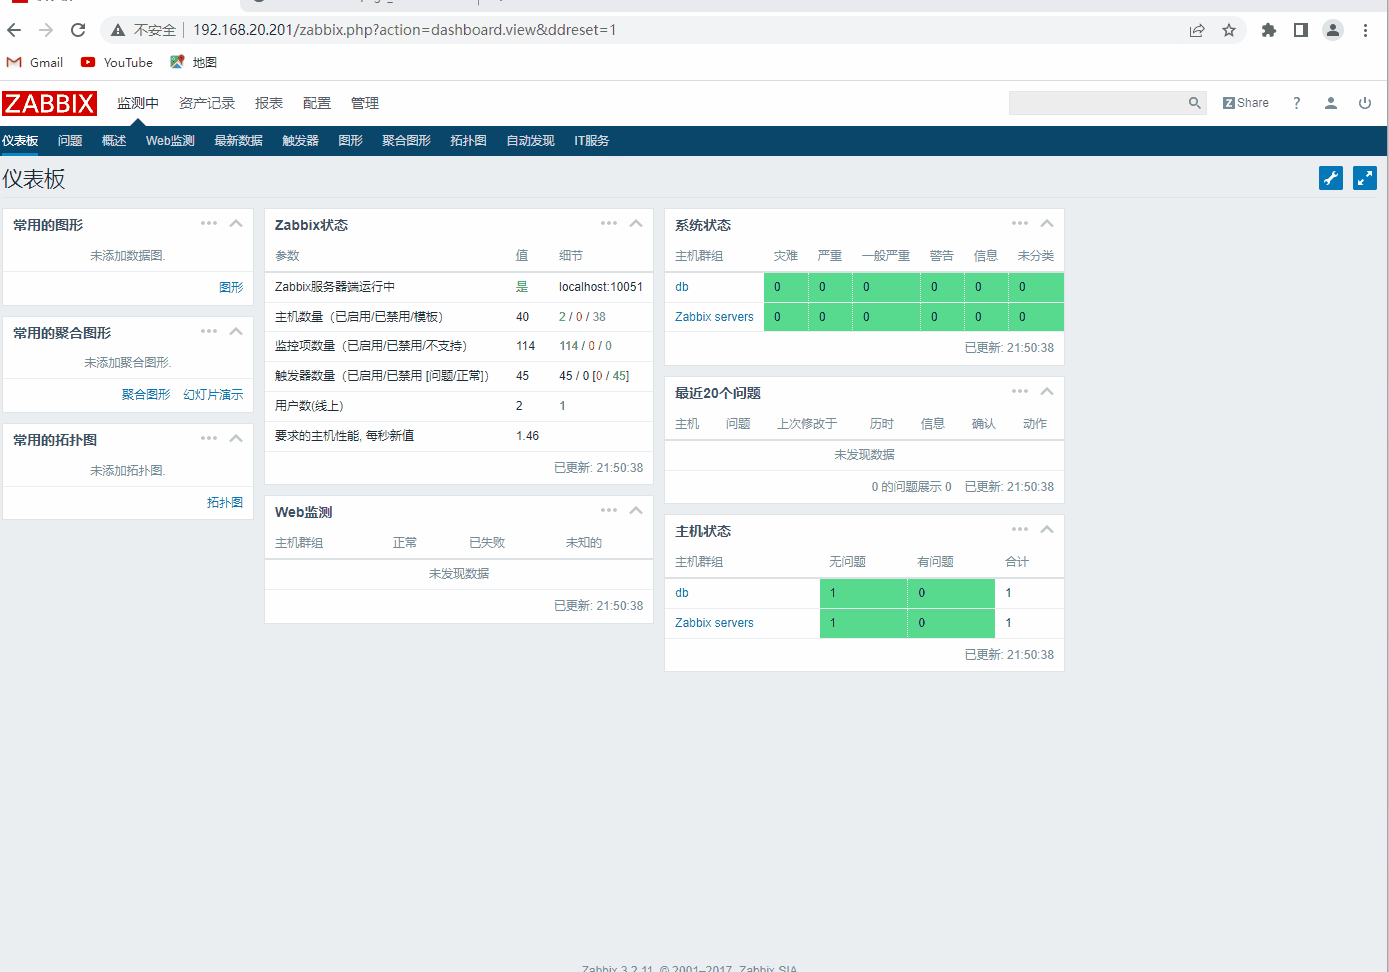Collapse the Web监测 widget
Viewport: 1389px width, 972px height.
(x=635, y=511)
